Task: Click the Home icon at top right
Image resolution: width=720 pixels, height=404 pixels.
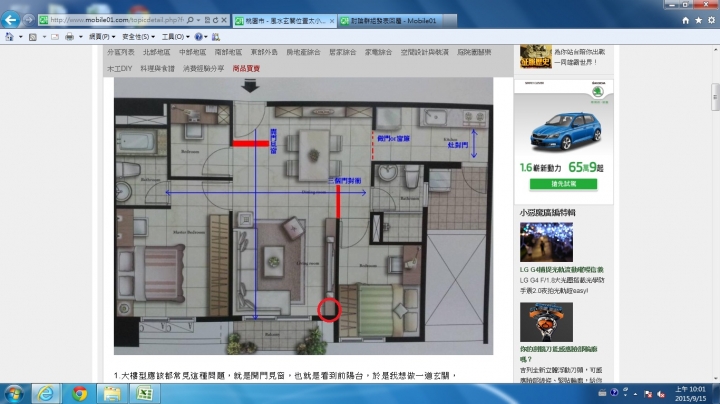Action: (x=685, y=20)
